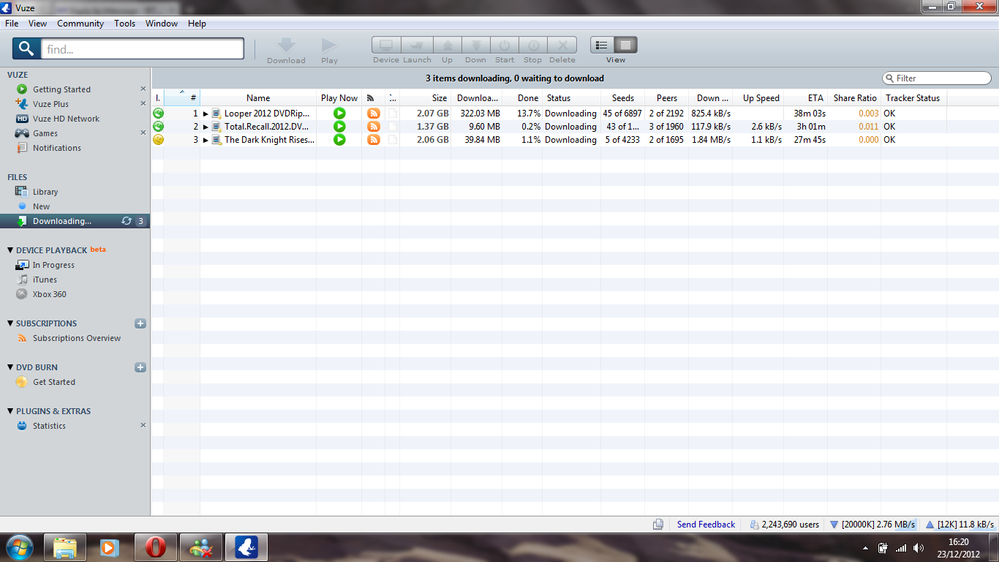
Task: Open the Window menu
Action: pyautogui.click(x=161, y=24)
